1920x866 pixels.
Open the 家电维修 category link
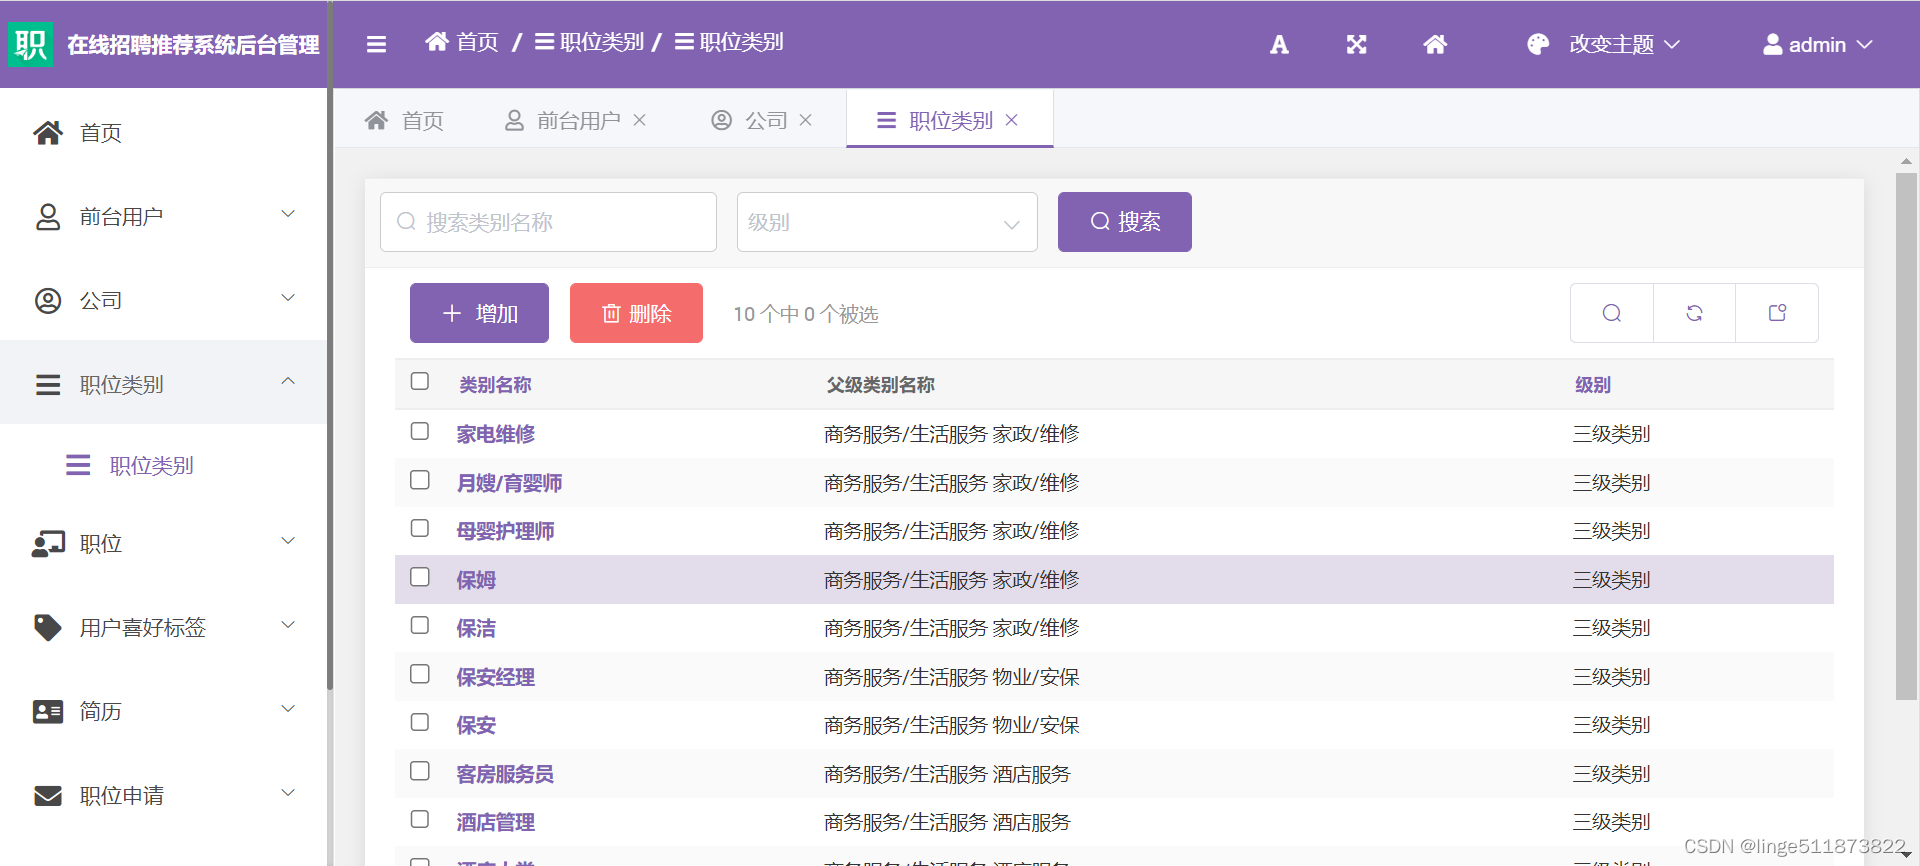(x=496, y=434)
